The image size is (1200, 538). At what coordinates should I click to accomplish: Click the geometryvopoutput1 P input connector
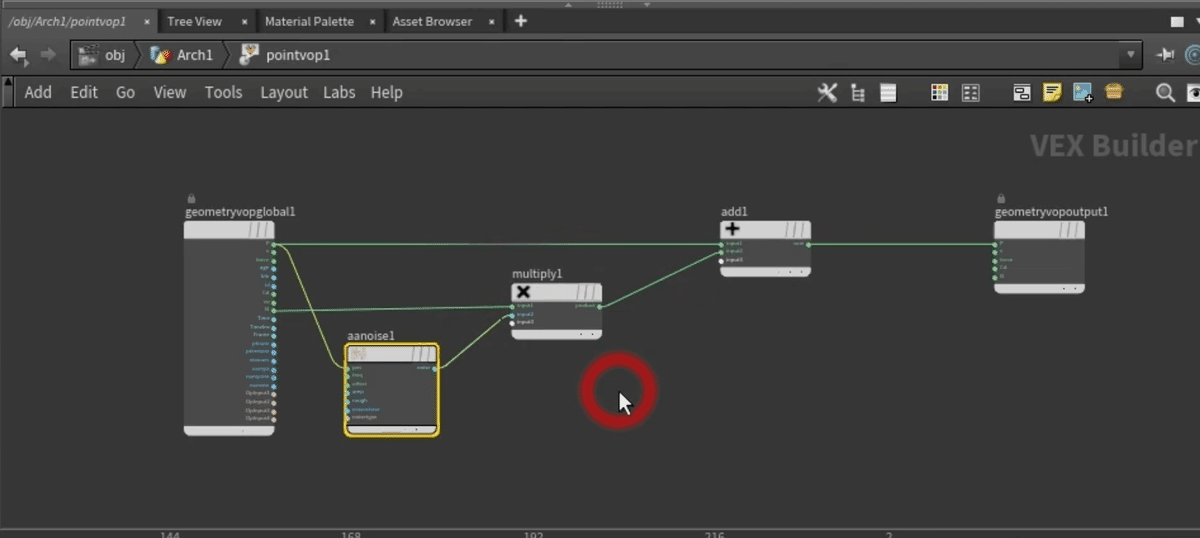pos(996,244)
